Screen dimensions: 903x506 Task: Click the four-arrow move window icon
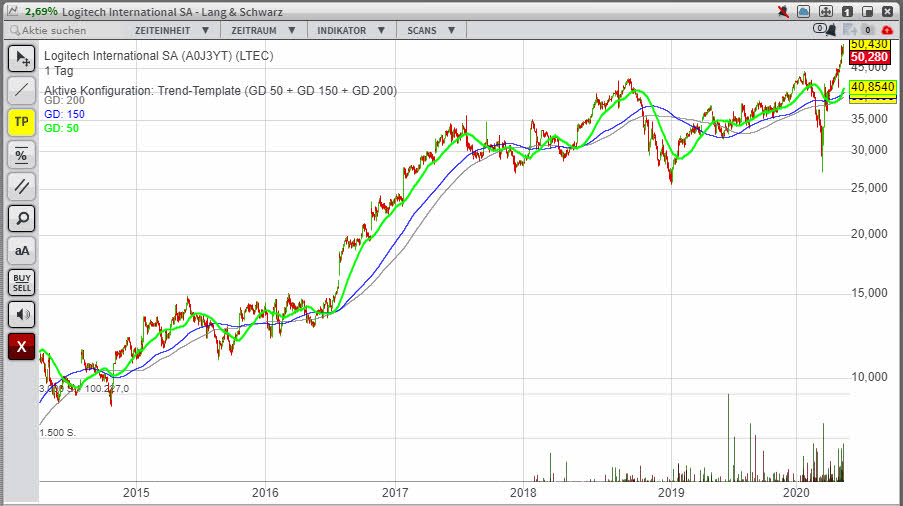pyautogui.click(x=825, y=11)
